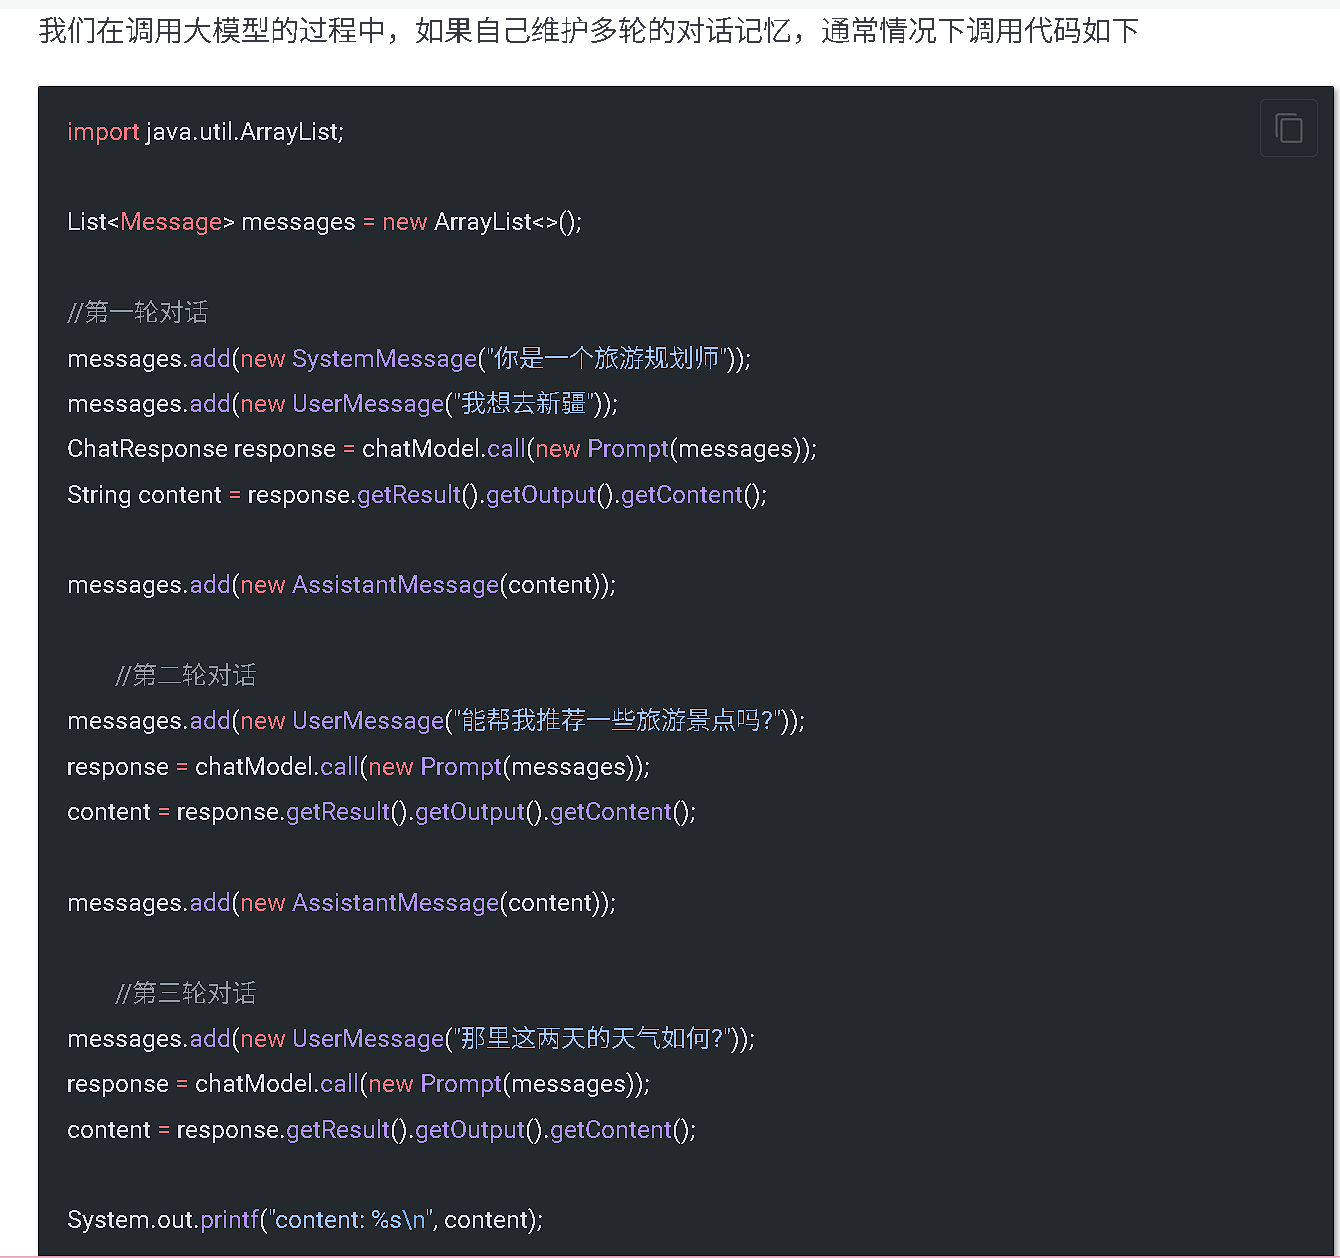Click the line 'import java.util.ArrayList;'
The width and height of the screenshot is (1340, 1258).
click(x=206, y=131)
